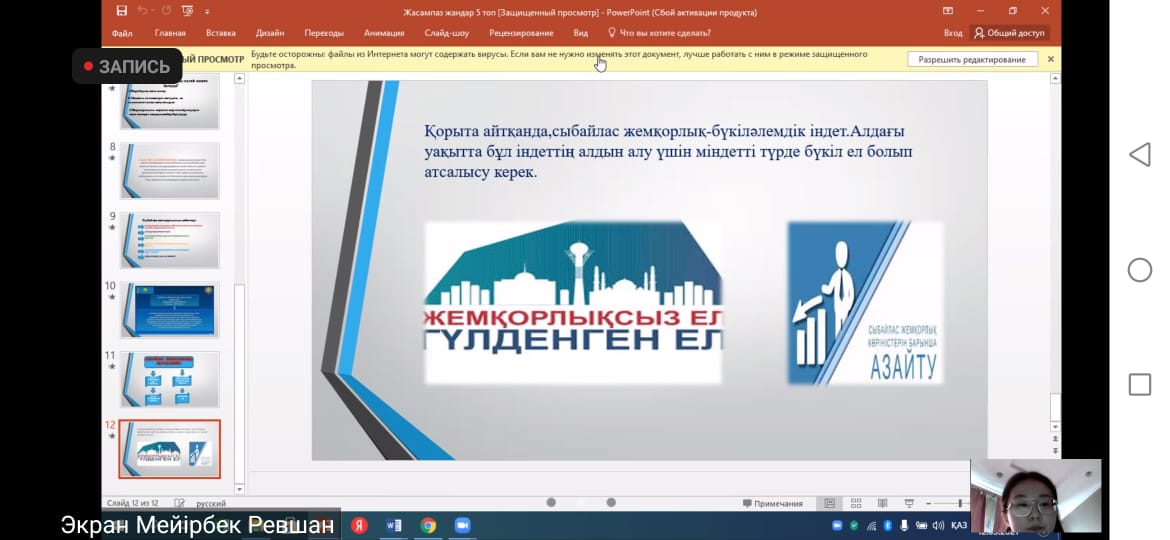Viewport: 1170px width, 540px height.
Task: Open Word from the taskbar
Action: pos(393,525)
